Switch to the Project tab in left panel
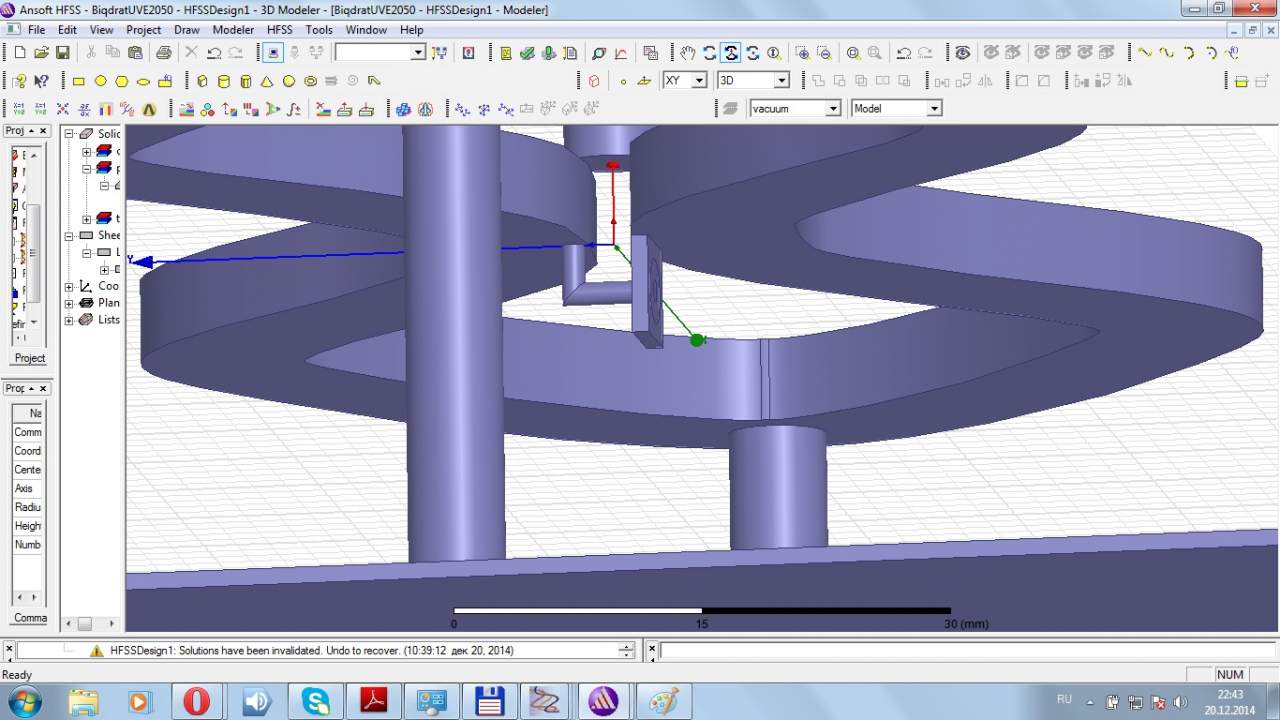The image size is (1280, 720). 29,358
